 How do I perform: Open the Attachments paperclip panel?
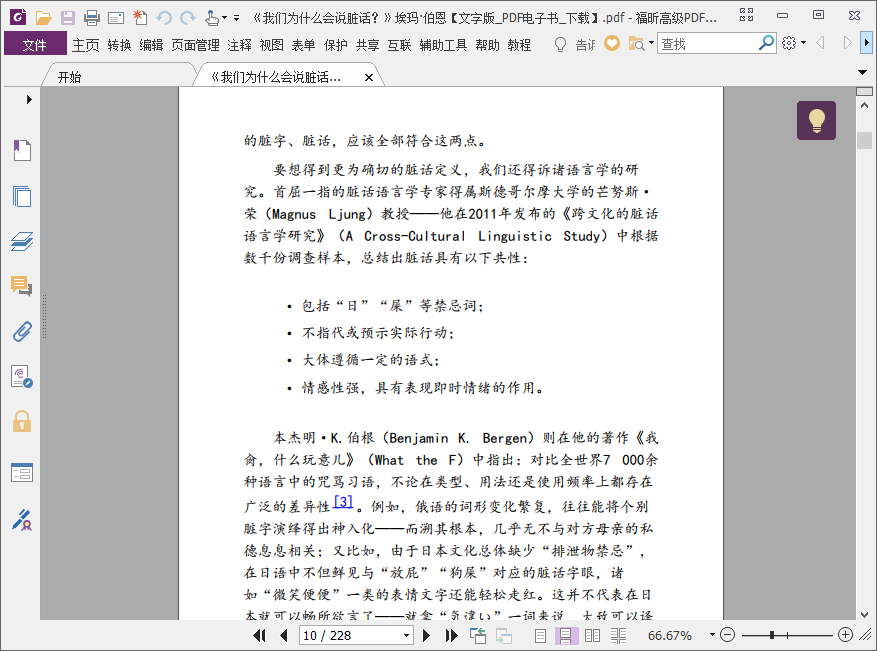(x=22, y=332)
